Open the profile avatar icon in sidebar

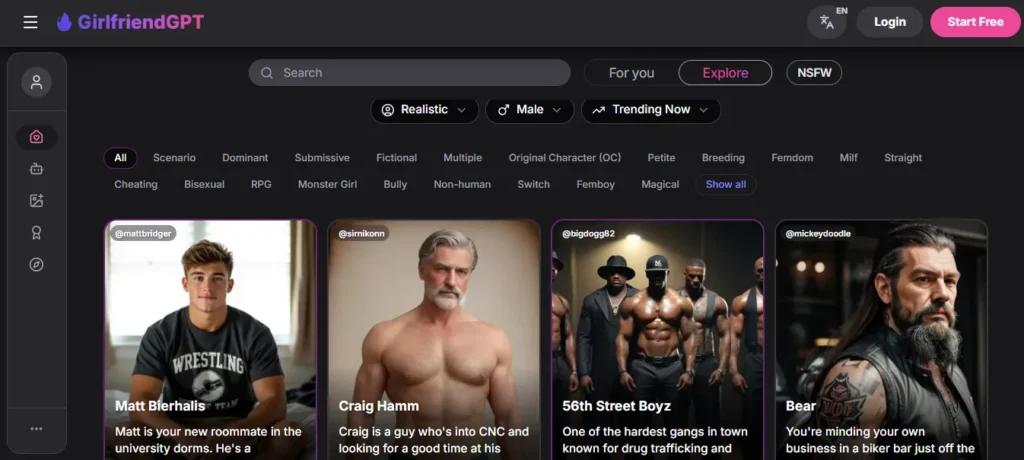coord(37,82)
